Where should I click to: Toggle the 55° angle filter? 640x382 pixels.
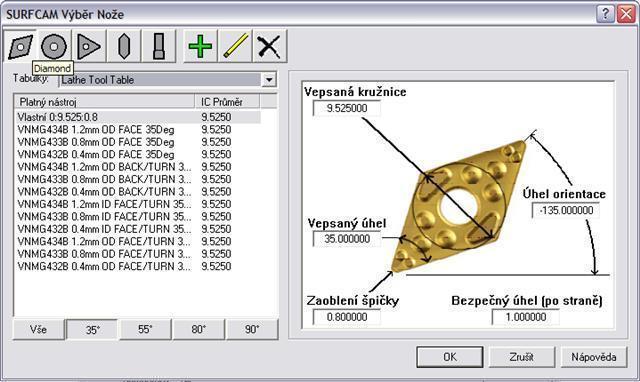[145, 330]
